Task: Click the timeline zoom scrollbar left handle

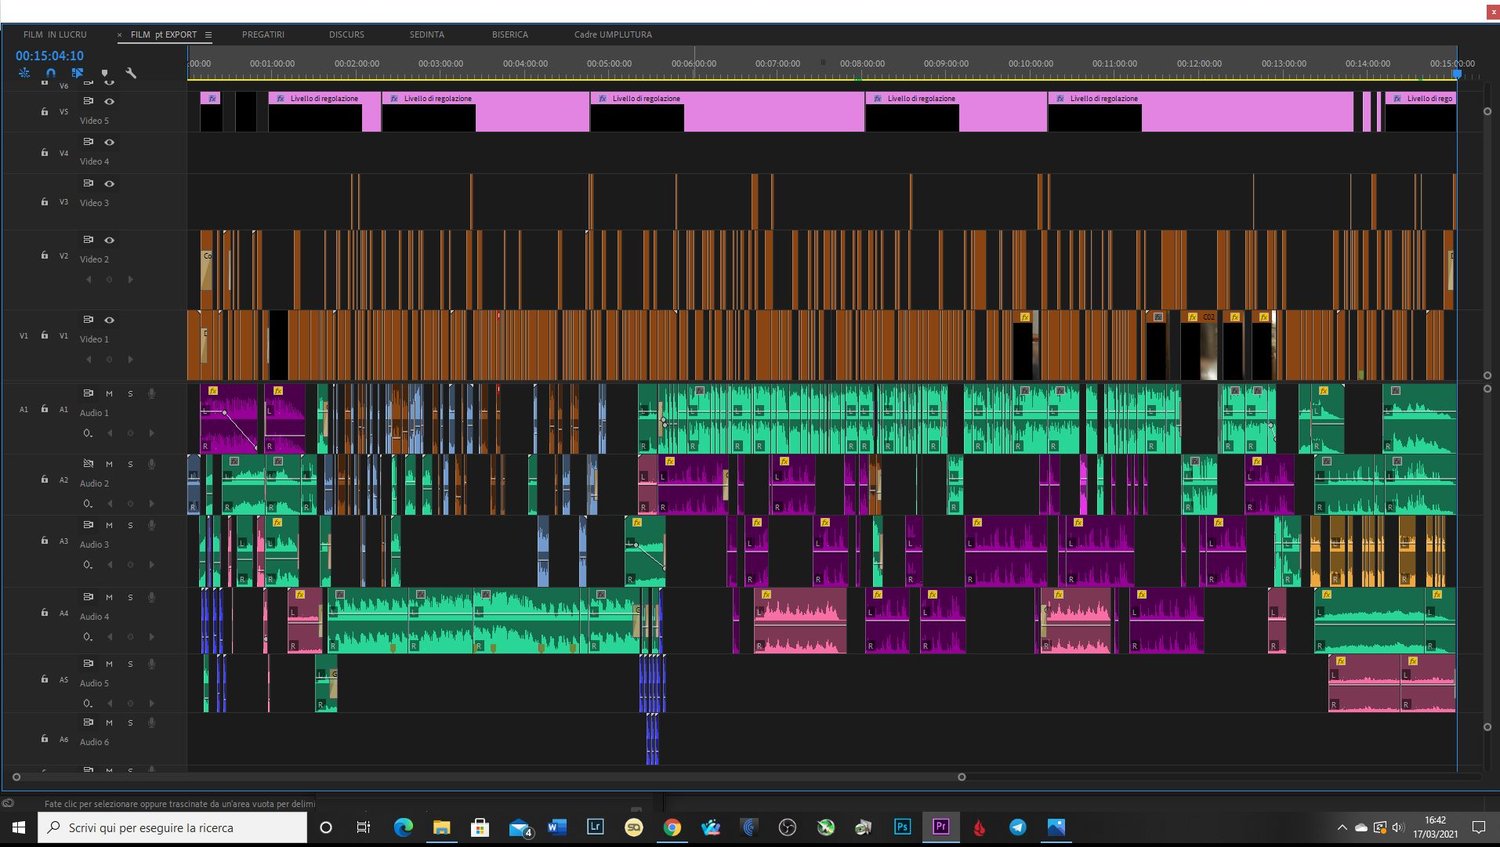Action: (x=16, y=777)
